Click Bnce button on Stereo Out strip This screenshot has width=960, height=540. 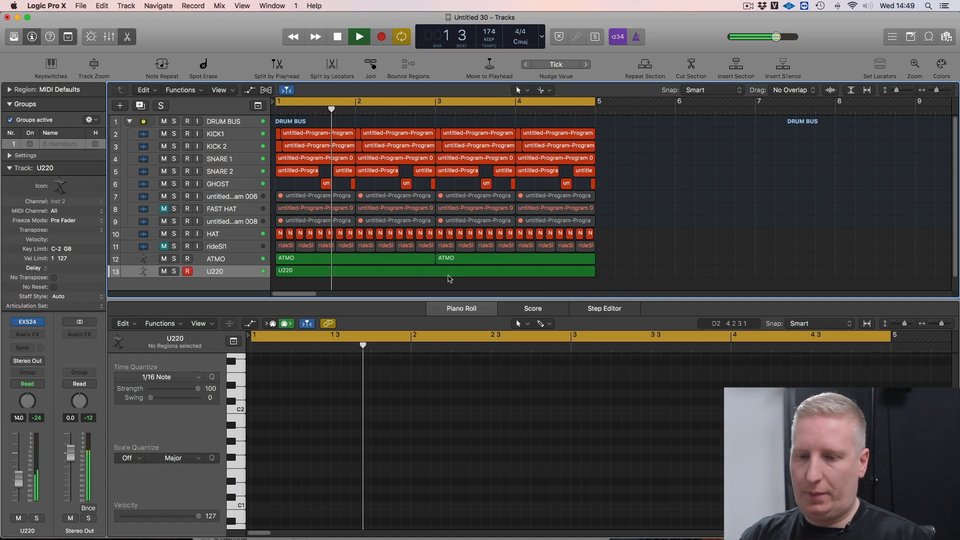(88, 508)
